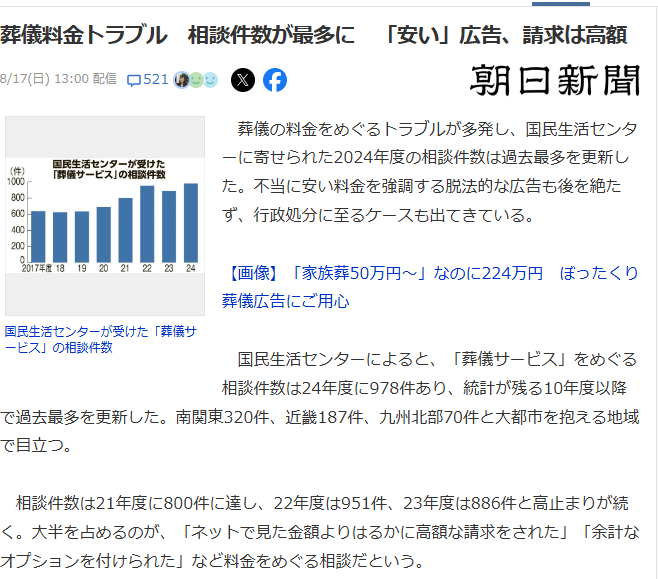Screen dimensions: 658x579
Task: Open the 【画像】「家族葬50万円～」なのに224万円 link
Action: point(430,287)
